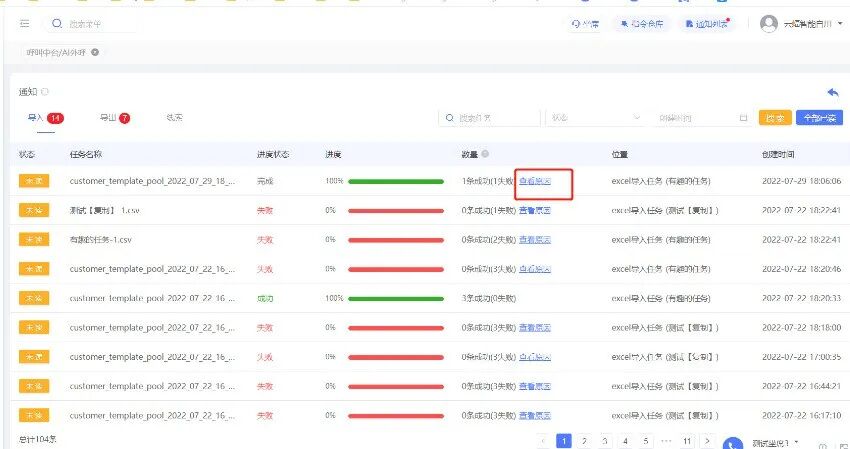Go to page 3
Screen dimensions: 850x449
click(x=605, y=441)
